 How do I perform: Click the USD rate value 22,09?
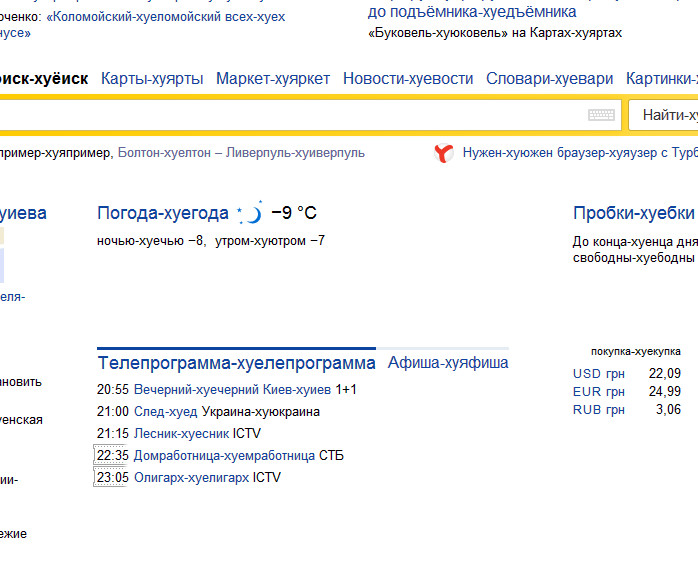point(665,373)
